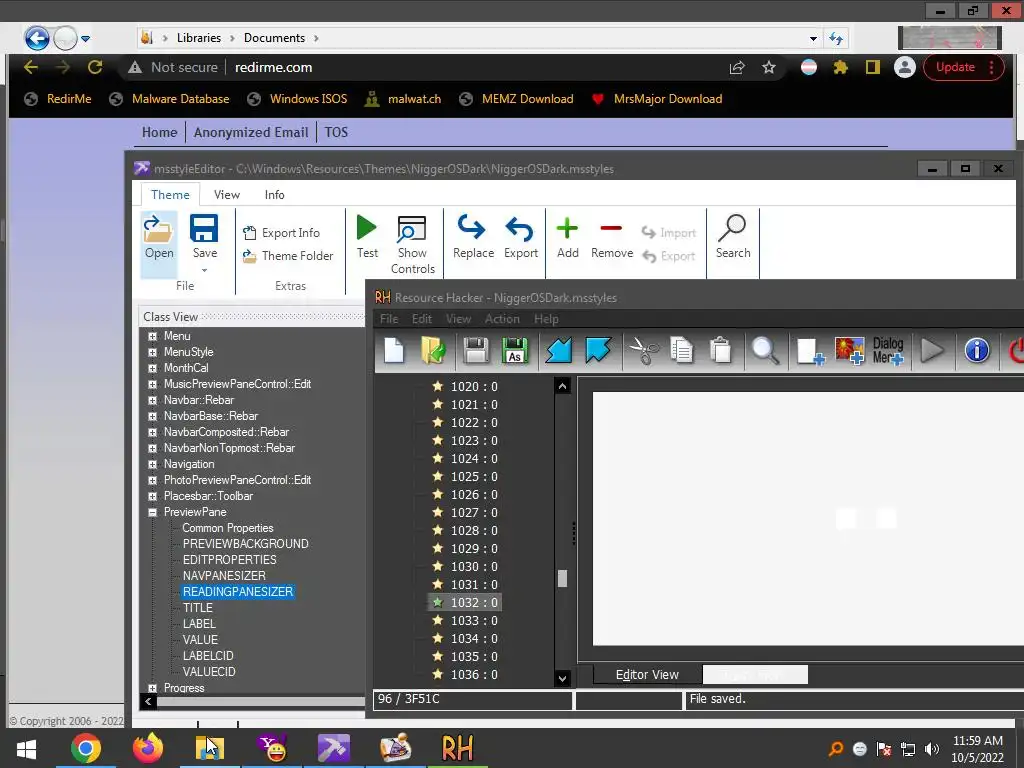This screenshot has width=1024, height=768.
Task: Click the gray Compile play icon in Resource Hacker
Action: (932, 351)
